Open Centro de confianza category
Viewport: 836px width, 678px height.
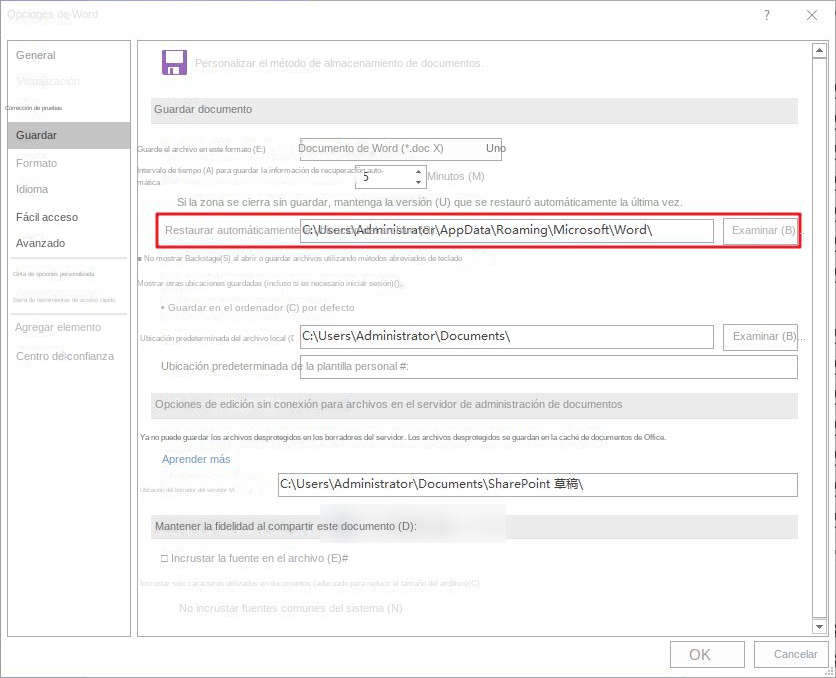[x=65, y=356]
